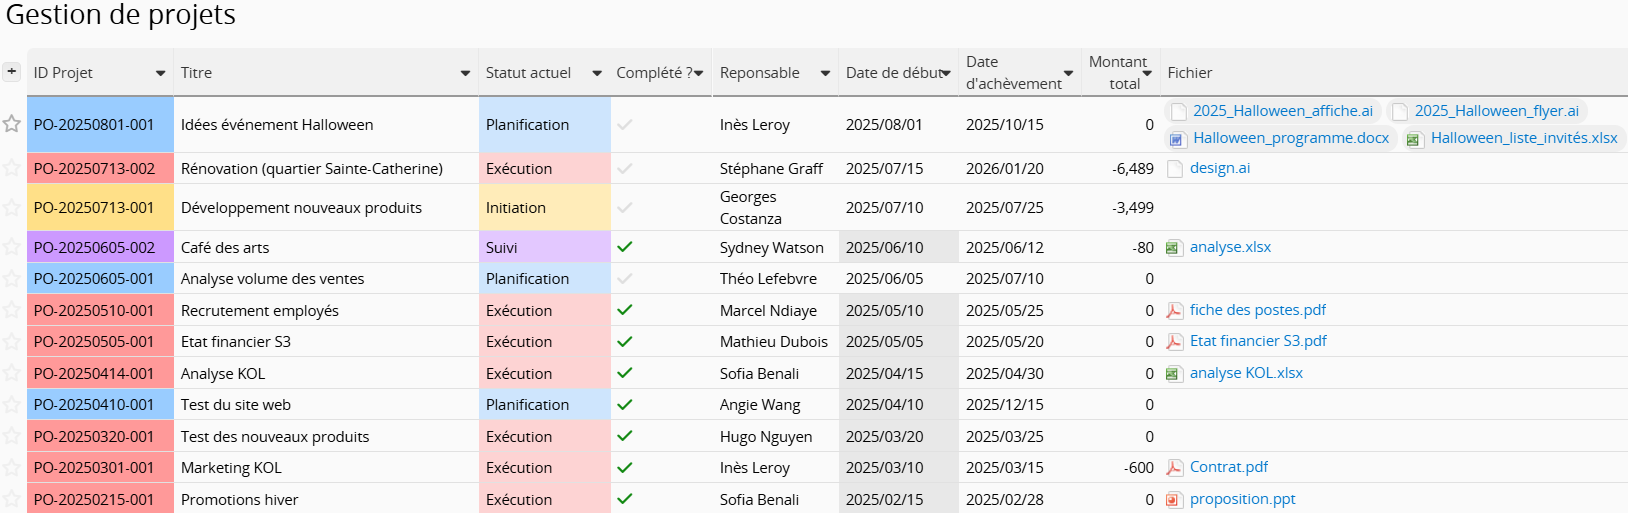Viewport: 1628px width, 513px height.
Task: Star the Rénovation (quartier Sainte-Catherine) row
Action: click(11, 168)
